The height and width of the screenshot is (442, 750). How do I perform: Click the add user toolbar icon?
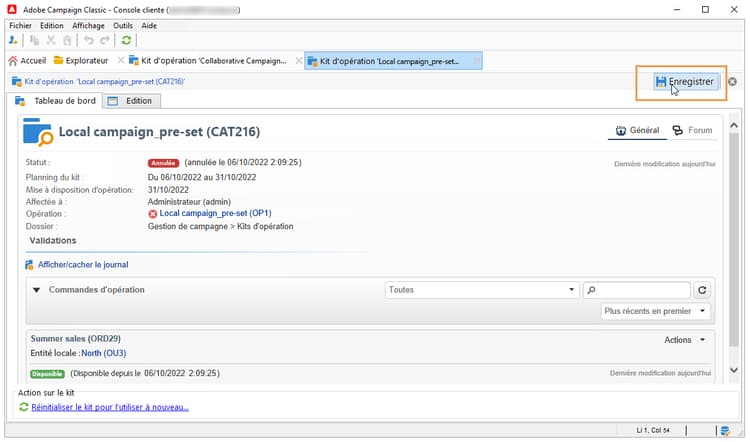[x=13, y=40]
